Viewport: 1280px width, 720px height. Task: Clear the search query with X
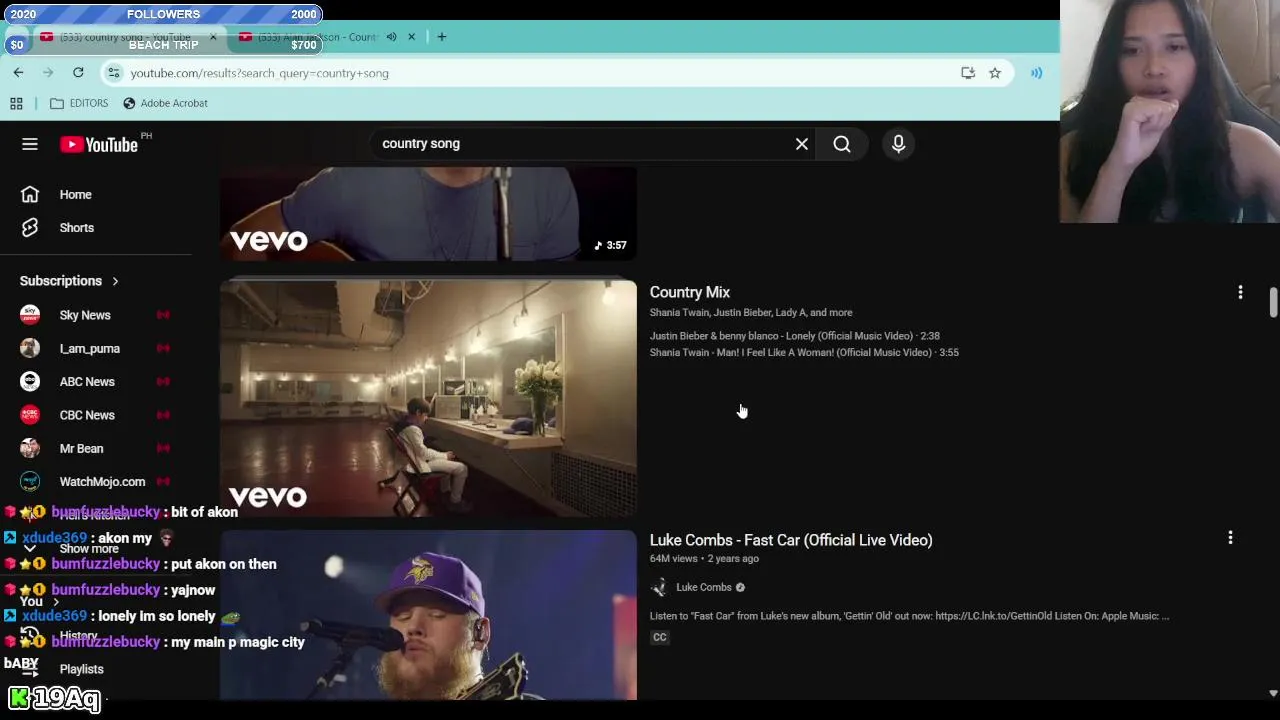point(802,144)
